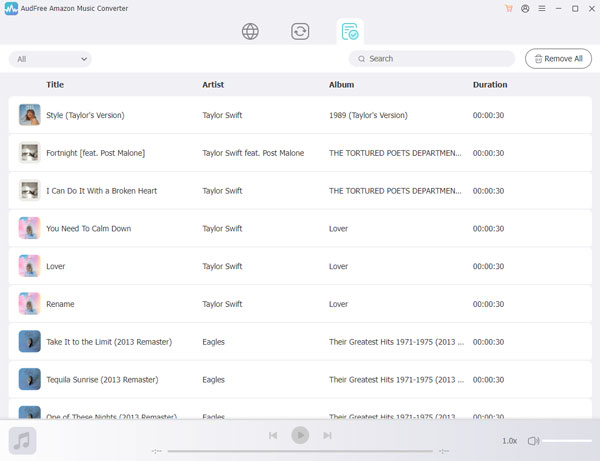Sort by the Title column header
The height and width of the screenshot is (461, 600).
pyautogui.click(x=55, y=85)
